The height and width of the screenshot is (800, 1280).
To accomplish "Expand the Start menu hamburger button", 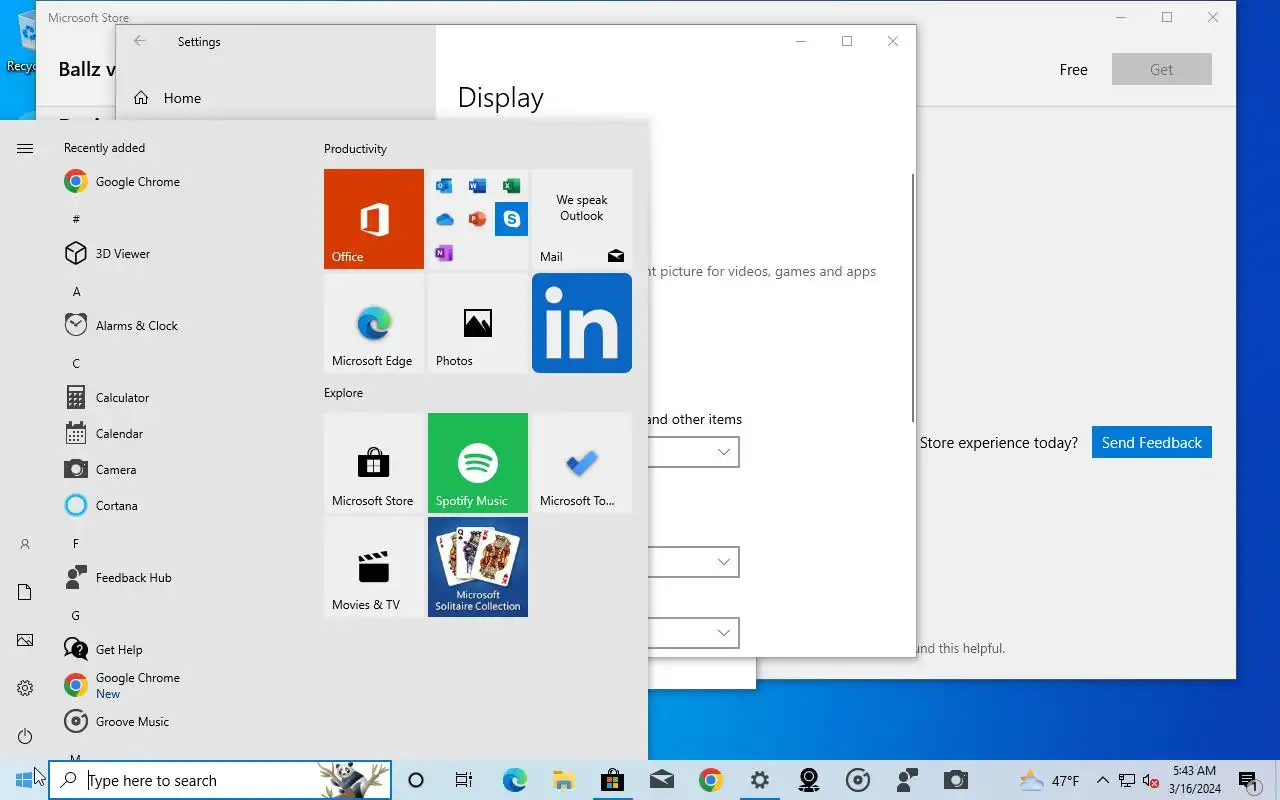I will click(x=25, y=148).
